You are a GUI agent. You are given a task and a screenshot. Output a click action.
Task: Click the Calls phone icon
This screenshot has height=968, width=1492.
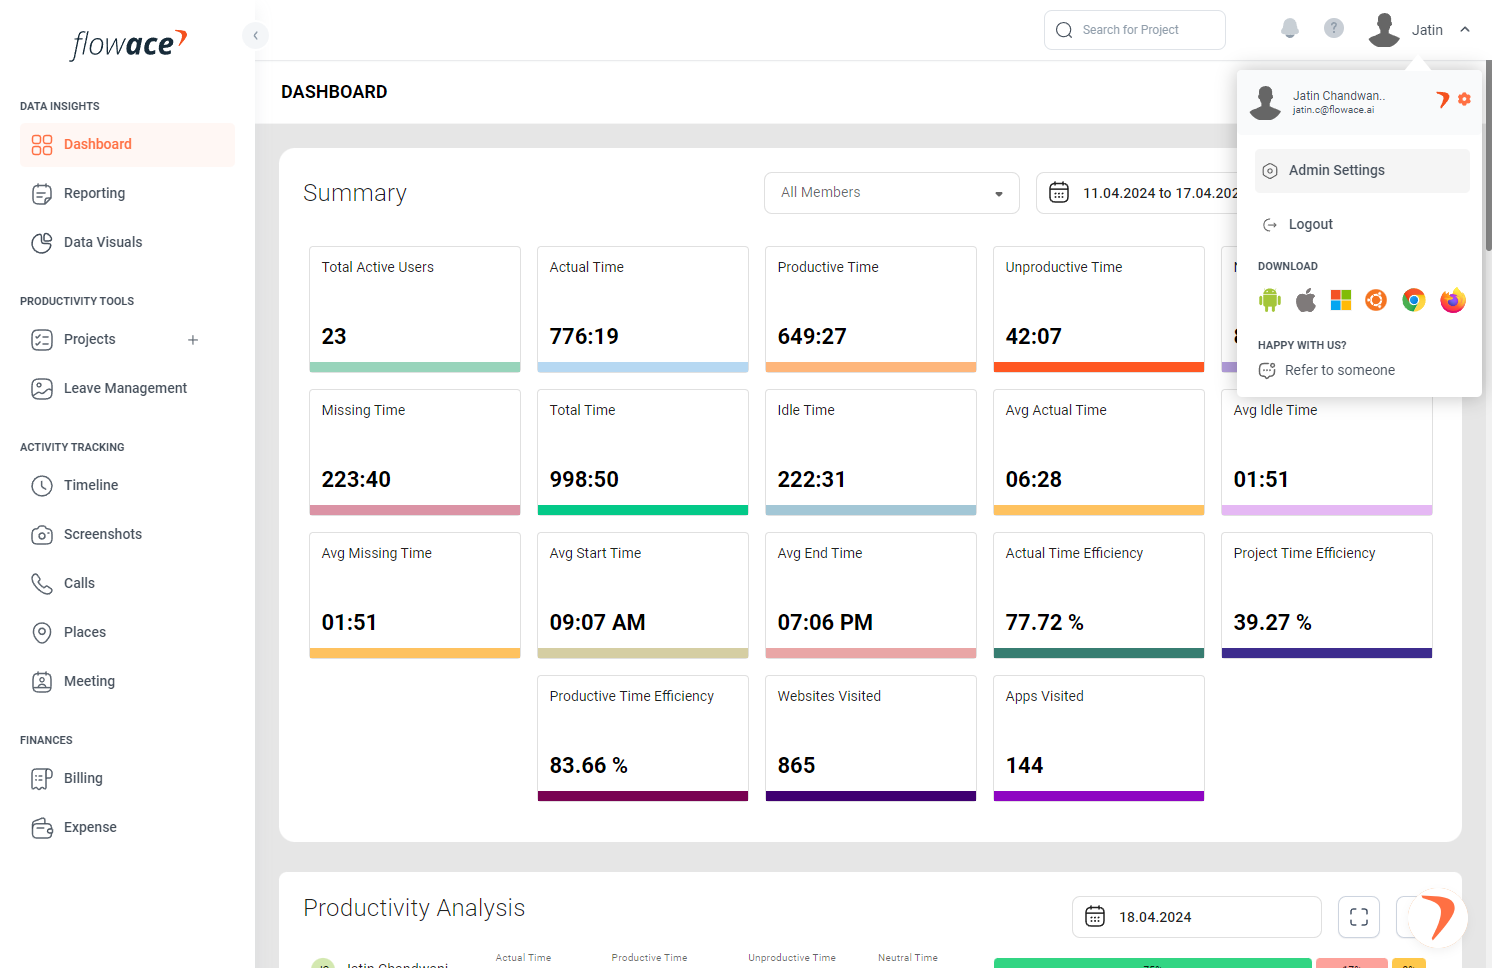[x=42, y=584]
